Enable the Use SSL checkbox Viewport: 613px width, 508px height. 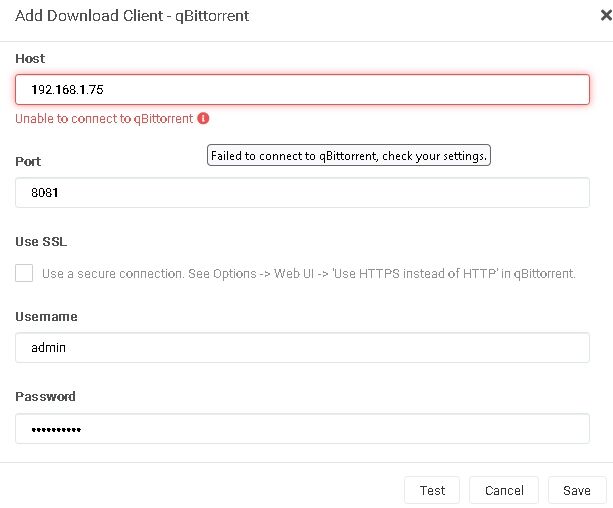click(24, 273)
